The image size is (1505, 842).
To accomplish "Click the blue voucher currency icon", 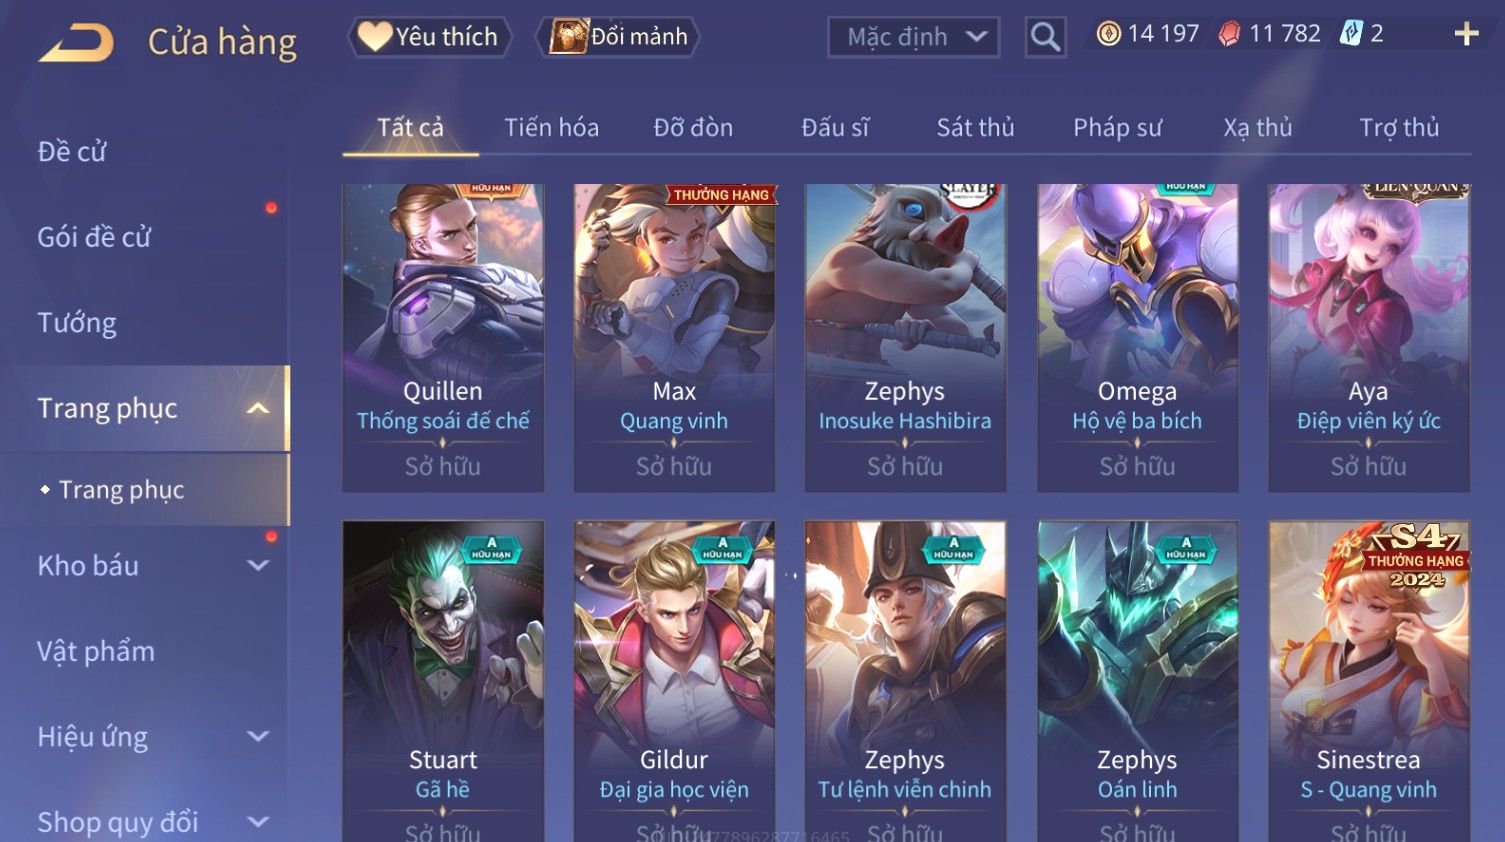I will [x=1351, y=34].
